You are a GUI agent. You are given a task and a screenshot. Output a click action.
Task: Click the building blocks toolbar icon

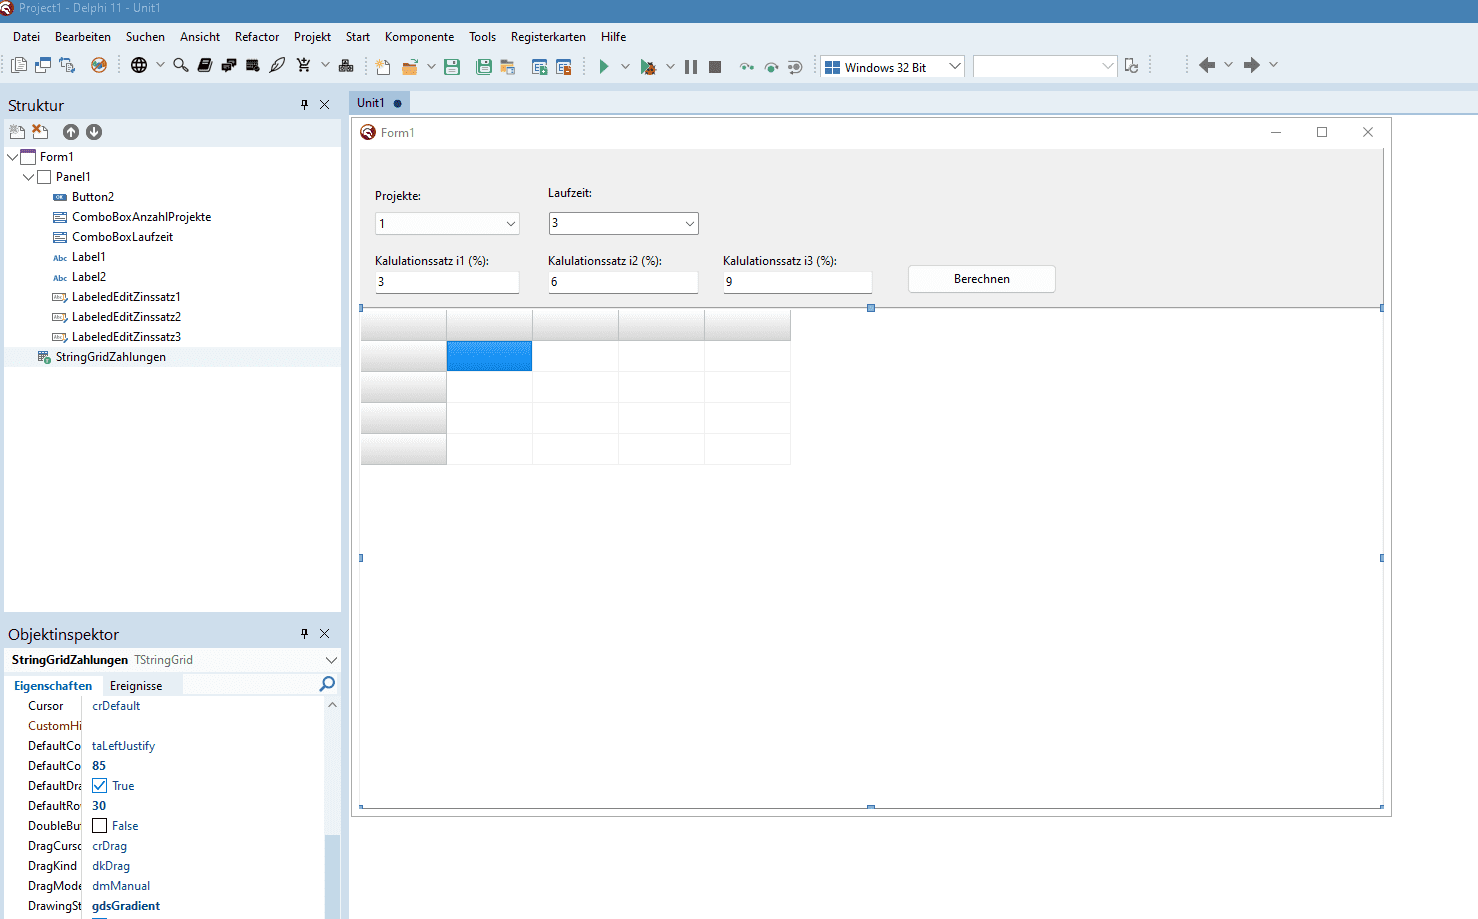point(346,65)
